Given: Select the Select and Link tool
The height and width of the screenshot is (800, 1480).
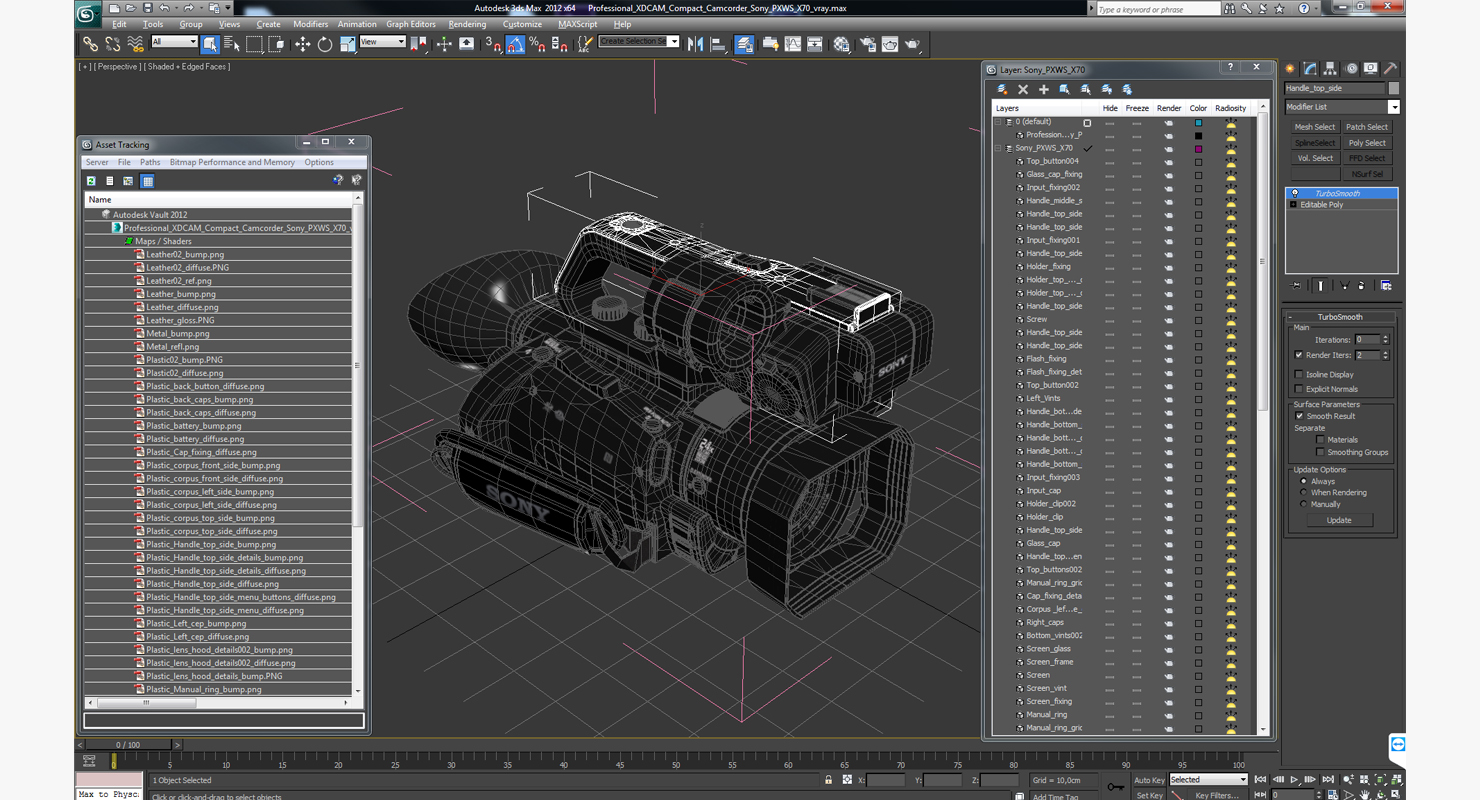Looking at the screenshot, I should (x=90, y=44).
